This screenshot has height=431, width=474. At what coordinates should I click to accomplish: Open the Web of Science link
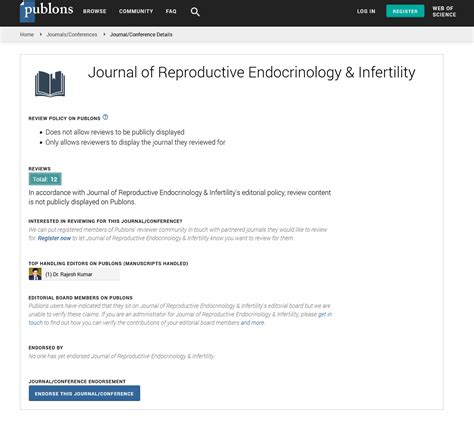click(444, 11)
